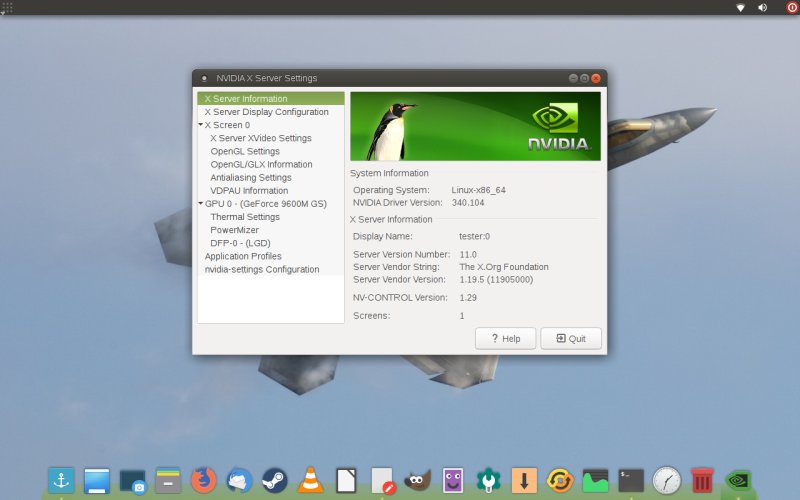Open the volume control in top panel
Viewport: 800px width, 500px height.
(x=763, y=7)
